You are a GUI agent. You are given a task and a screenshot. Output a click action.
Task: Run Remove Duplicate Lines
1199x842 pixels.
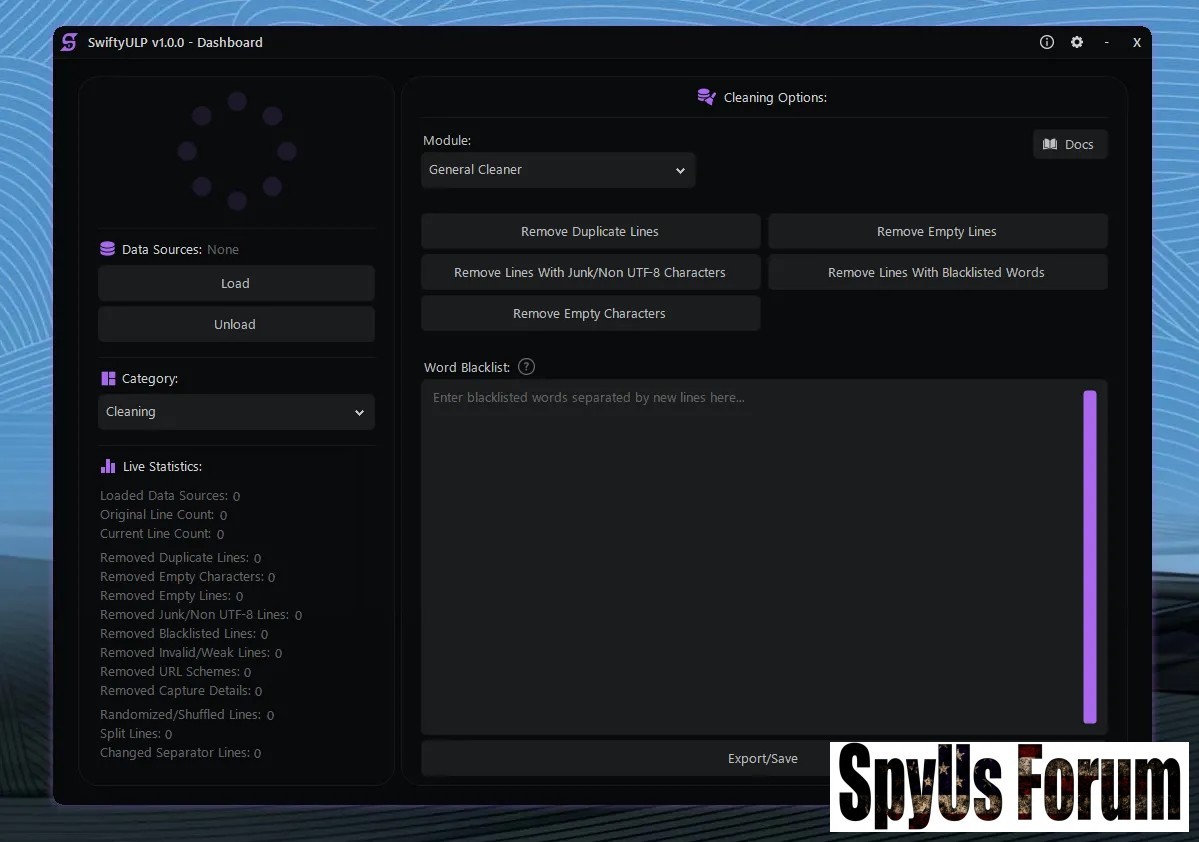click(x=590, y=231)
